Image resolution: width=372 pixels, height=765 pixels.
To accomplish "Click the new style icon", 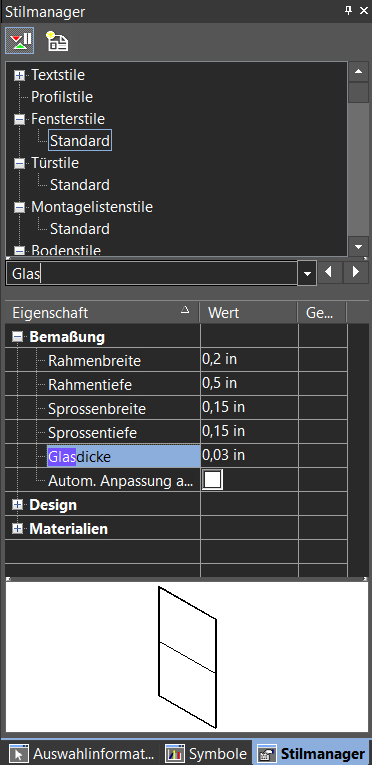I will coord(57,41).
